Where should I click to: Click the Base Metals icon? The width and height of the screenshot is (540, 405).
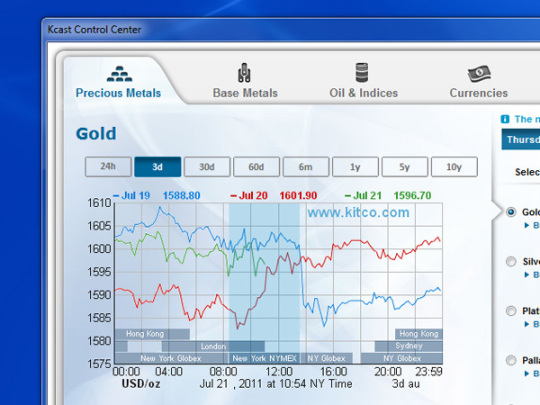pyautogui.click(x=244, y=73)
